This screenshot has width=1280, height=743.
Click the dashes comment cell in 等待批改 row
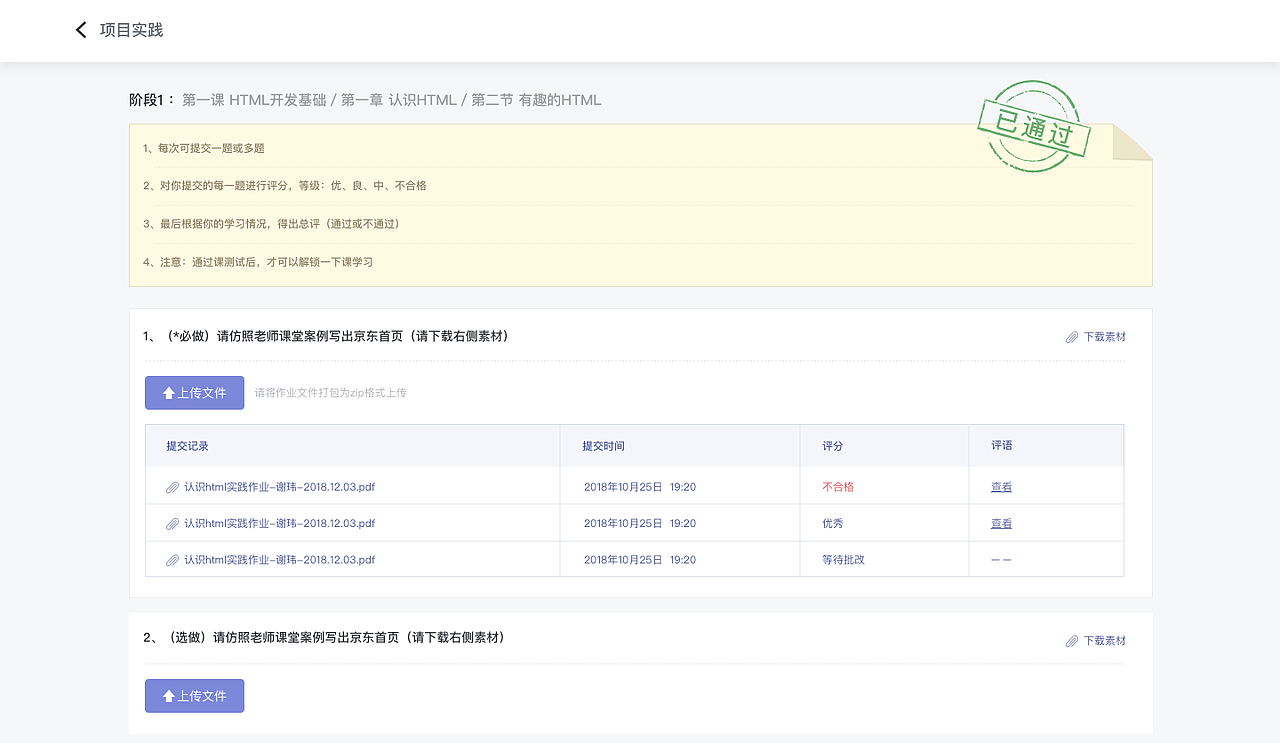click(x=1001, y=560)
